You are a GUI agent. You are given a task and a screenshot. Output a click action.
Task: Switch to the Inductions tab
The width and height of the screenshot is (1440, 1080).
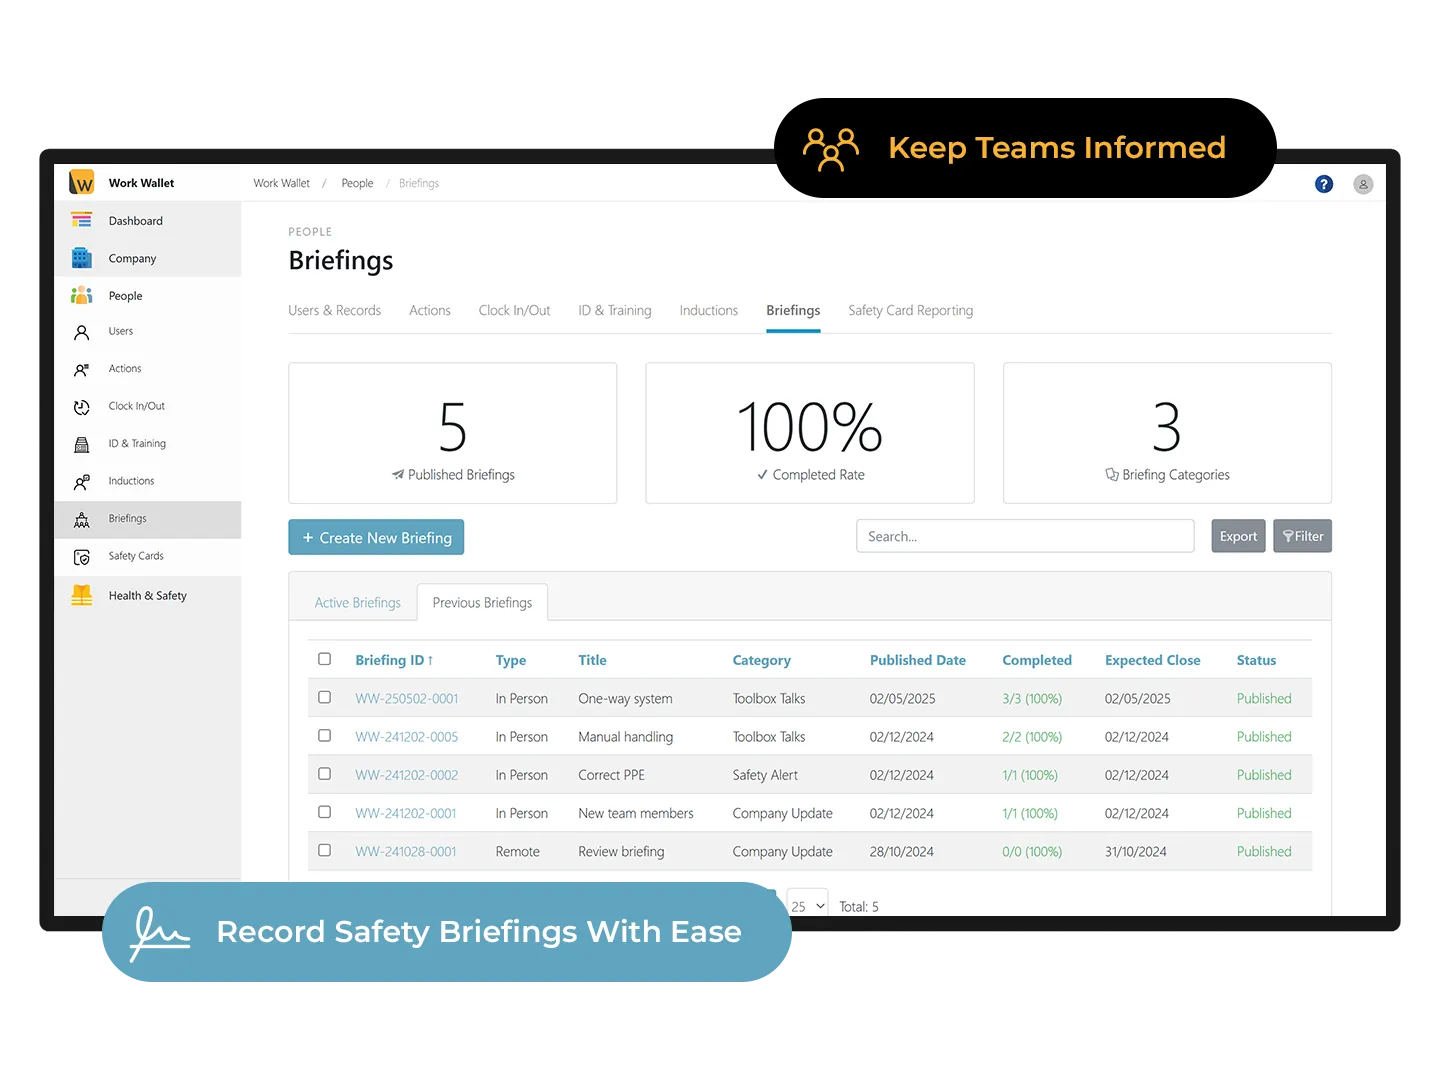click(708, 310)
